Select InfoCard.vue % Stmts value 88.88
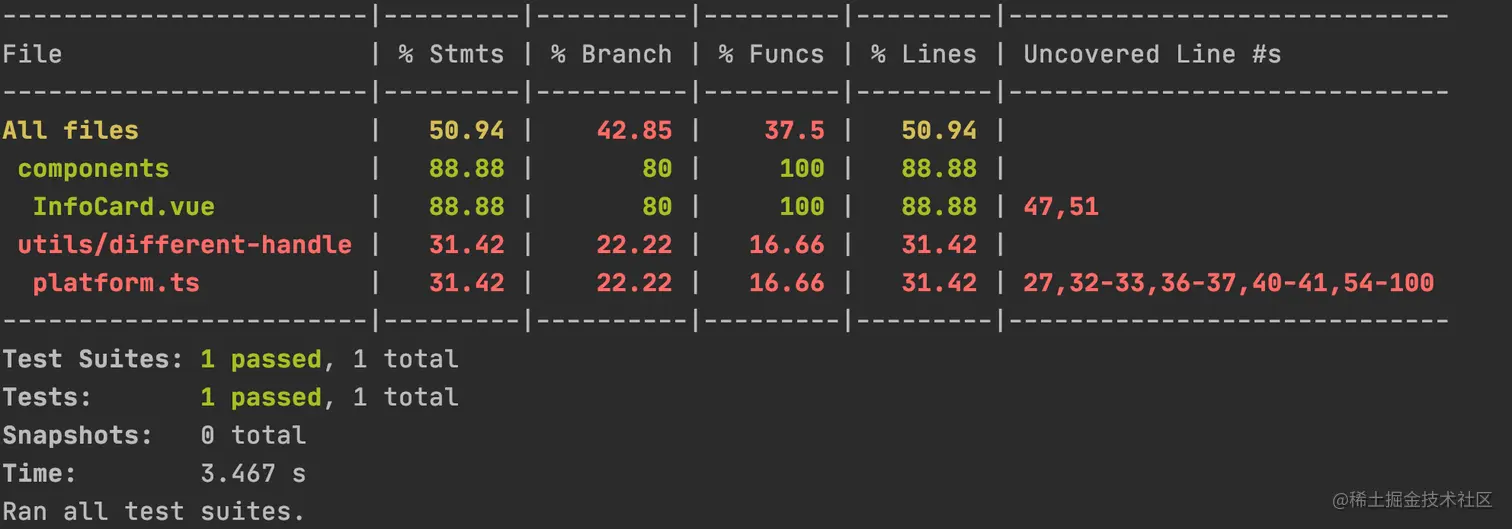Viewport: 1512px width, 529px height. pyautogui.click(x=467, y=207)
